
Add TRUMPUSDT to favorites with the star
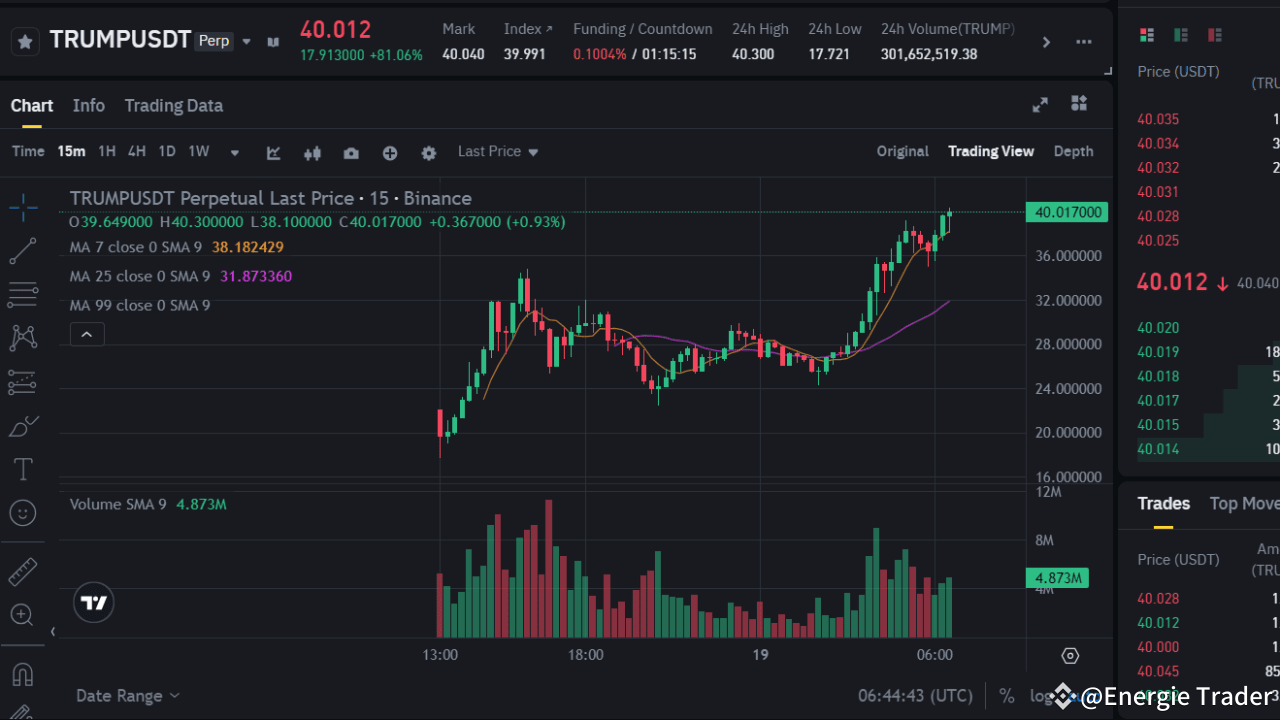pyautogui.click(x=25, y=41)
